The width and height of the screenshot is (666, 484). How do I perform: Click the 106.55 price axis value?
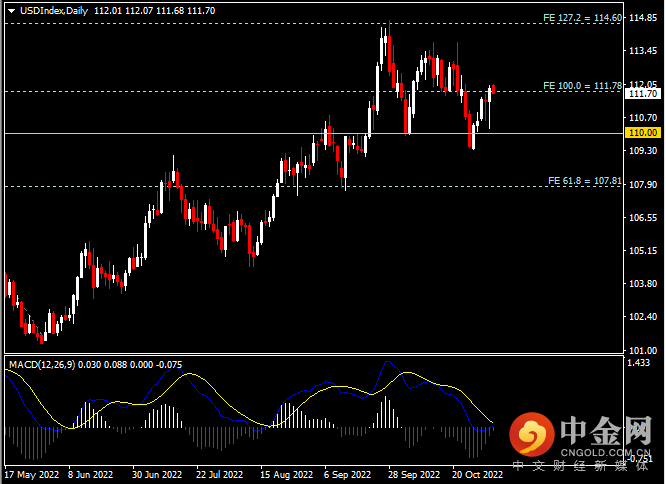(x=643, y=218)
